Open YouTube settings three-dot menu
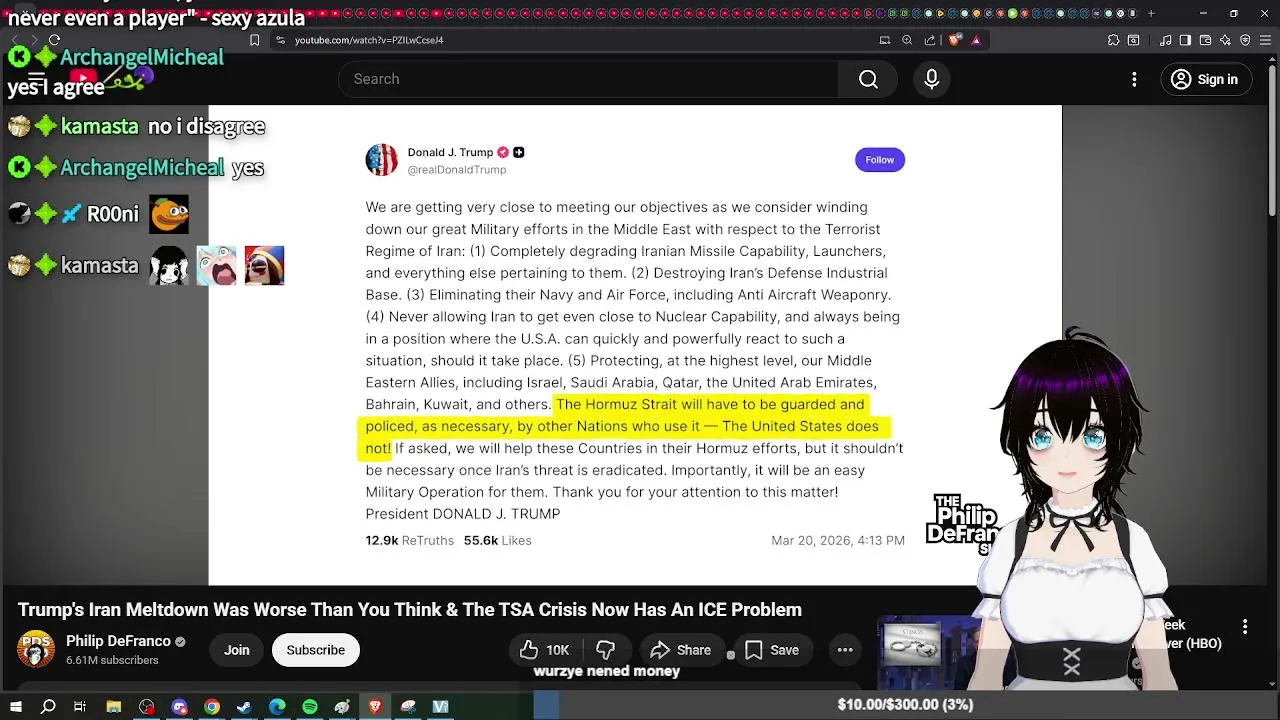Screen dimensions: 1280x720 (1134, 79)
